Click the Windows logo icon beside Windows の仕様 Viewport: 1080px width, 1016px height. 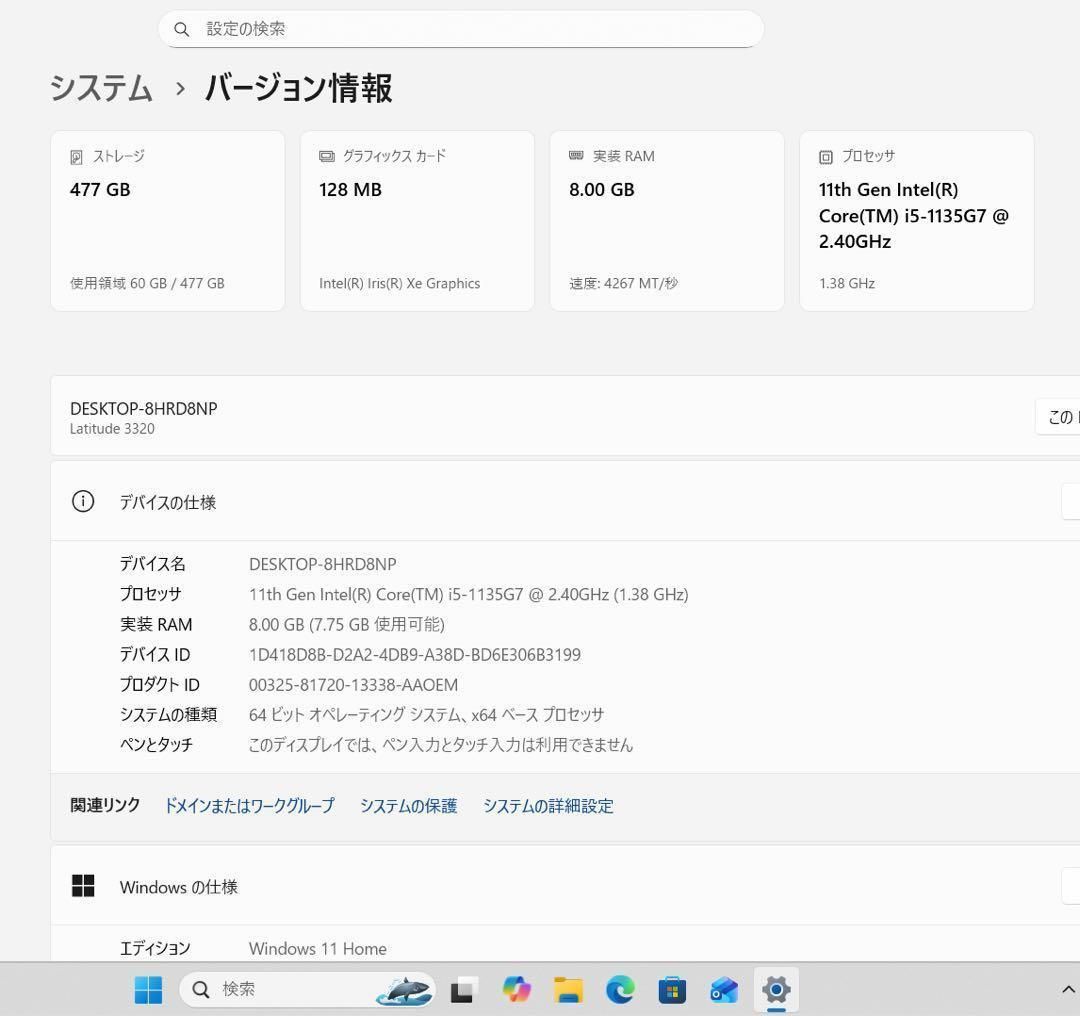83,885
